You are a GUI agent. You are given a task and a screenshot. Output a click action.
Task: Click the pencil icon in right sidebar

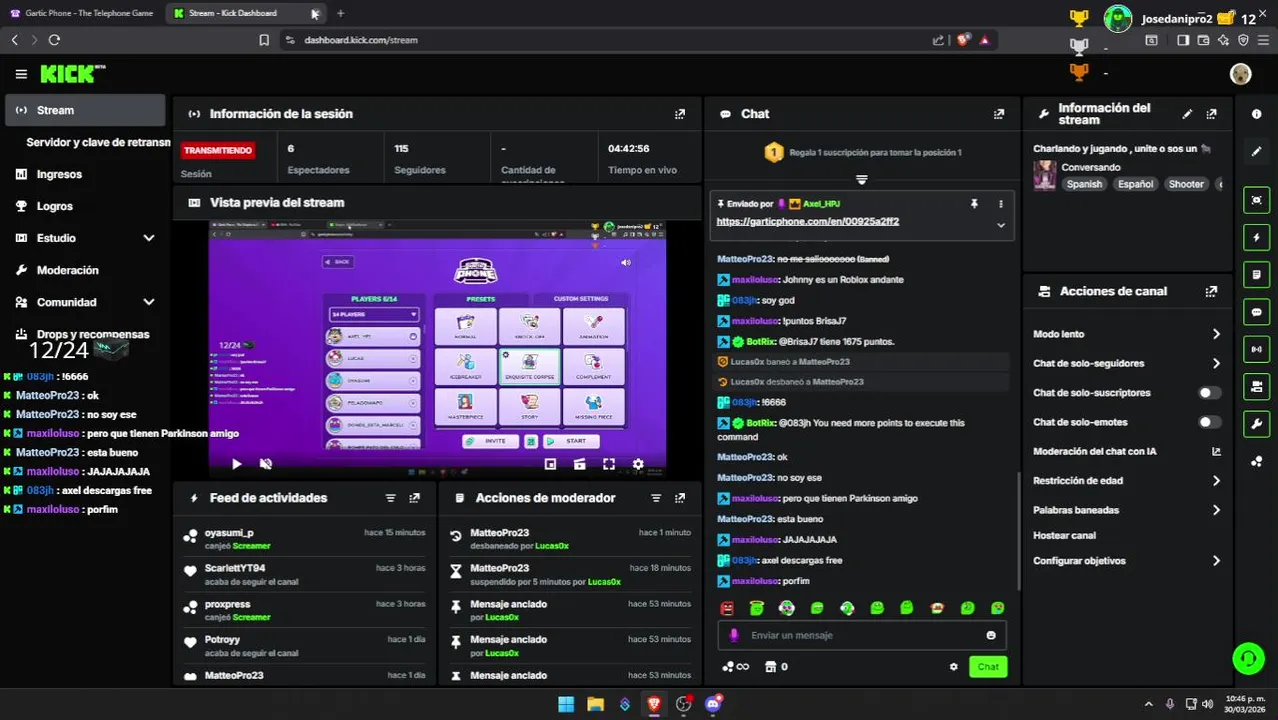1257,151
